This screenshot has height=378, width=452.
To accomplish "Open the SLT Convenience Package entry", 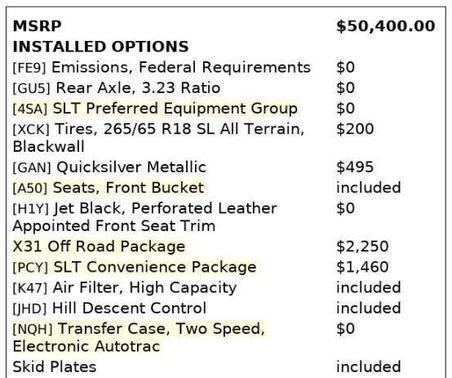I will tap(135, 267).
